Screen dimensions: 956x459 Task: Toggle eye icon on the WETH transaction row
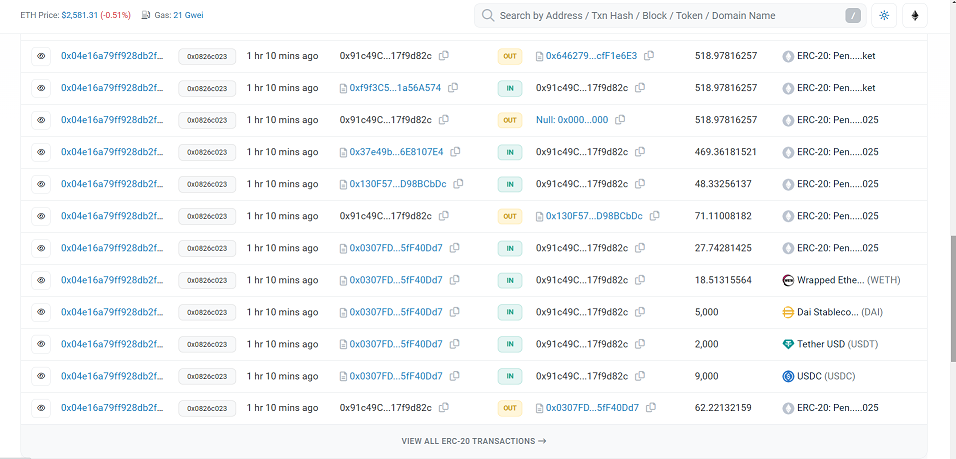tap(41, 280)
